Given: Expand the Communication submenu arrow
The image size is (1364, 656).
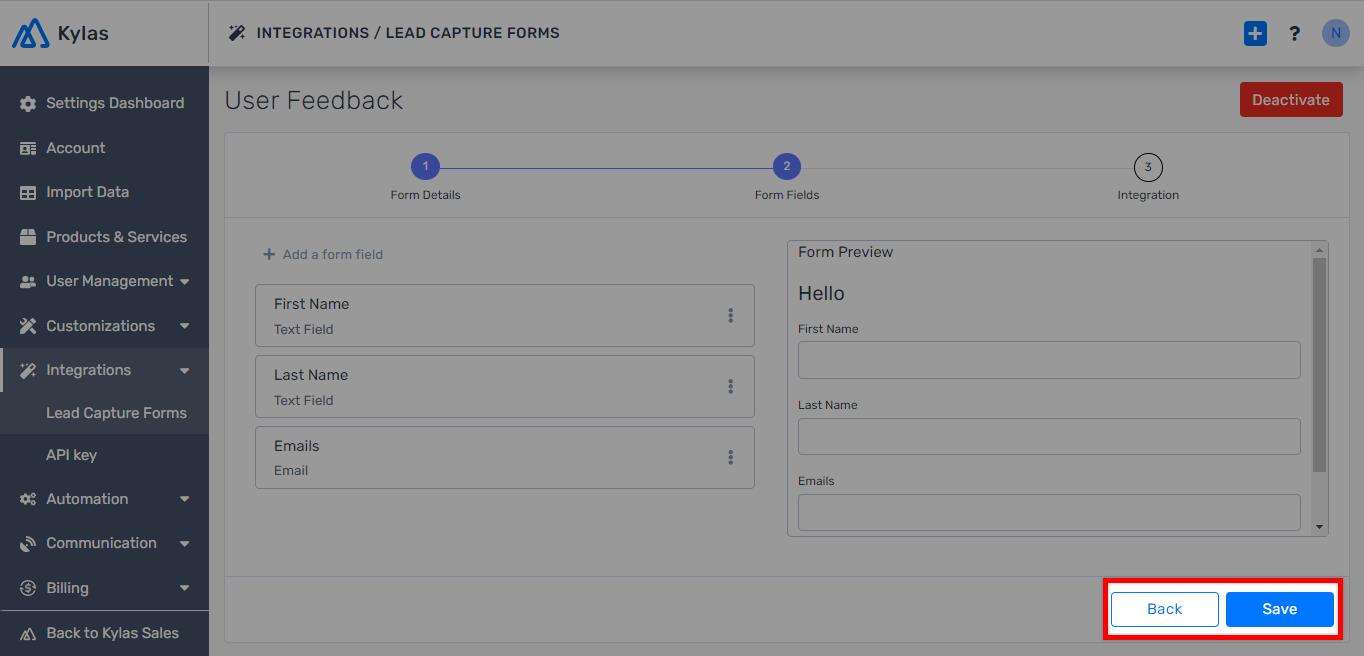Looking at the screenshot, I should [185, 544].
